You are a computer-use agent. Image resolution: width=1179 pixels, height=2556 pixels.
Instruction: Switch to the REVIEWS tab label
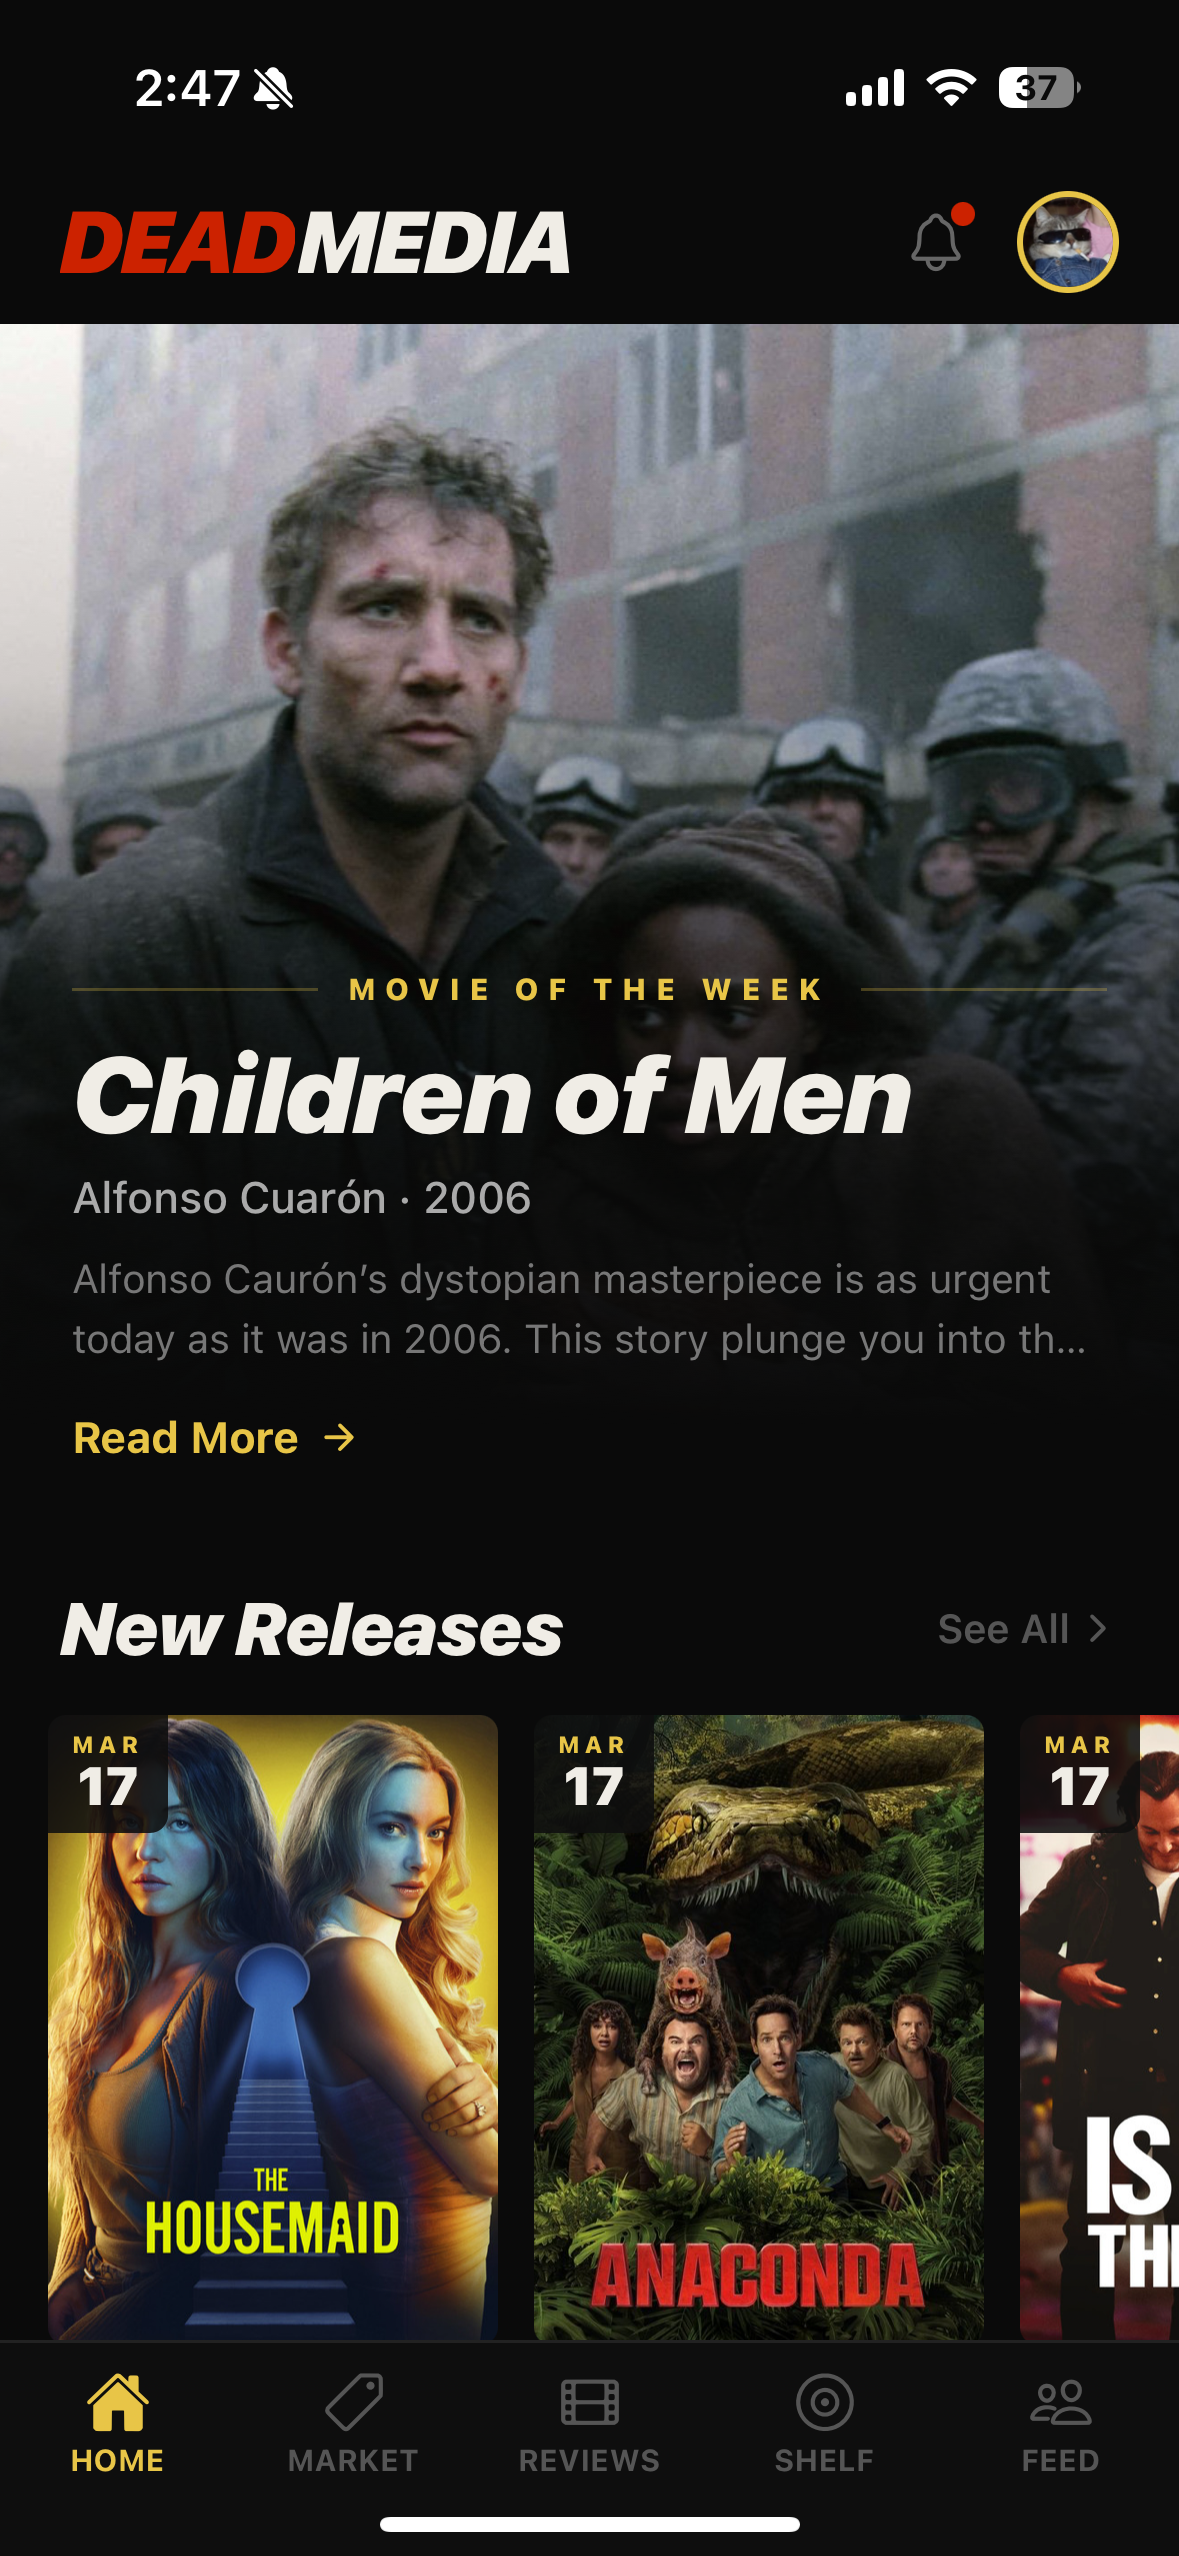coord(590,2461)
